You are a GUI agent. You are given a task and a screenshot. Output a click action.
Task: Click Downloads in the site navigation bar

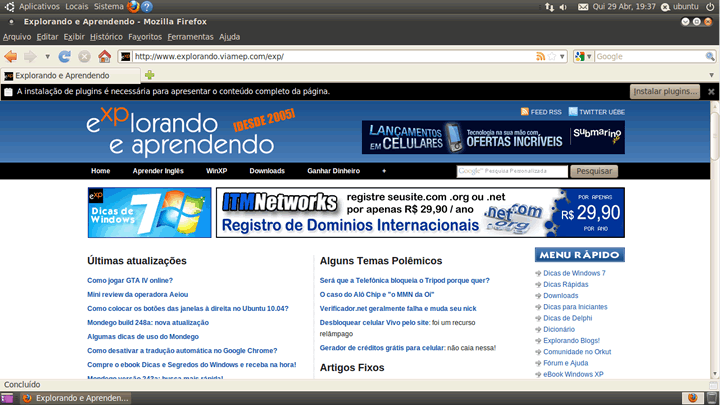pyautogui.click(x=267, y=171)
